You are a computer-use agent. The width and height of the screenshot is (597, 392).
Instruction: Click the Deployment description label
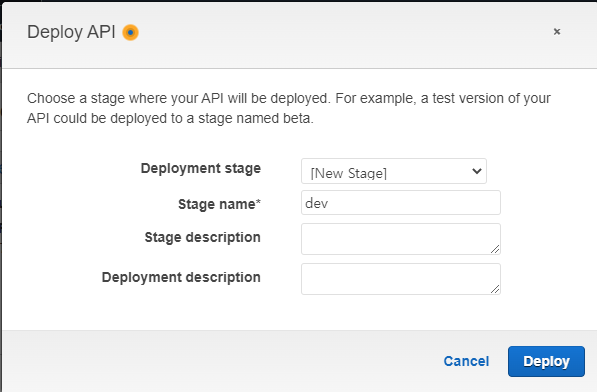click(x=181, y=277)
